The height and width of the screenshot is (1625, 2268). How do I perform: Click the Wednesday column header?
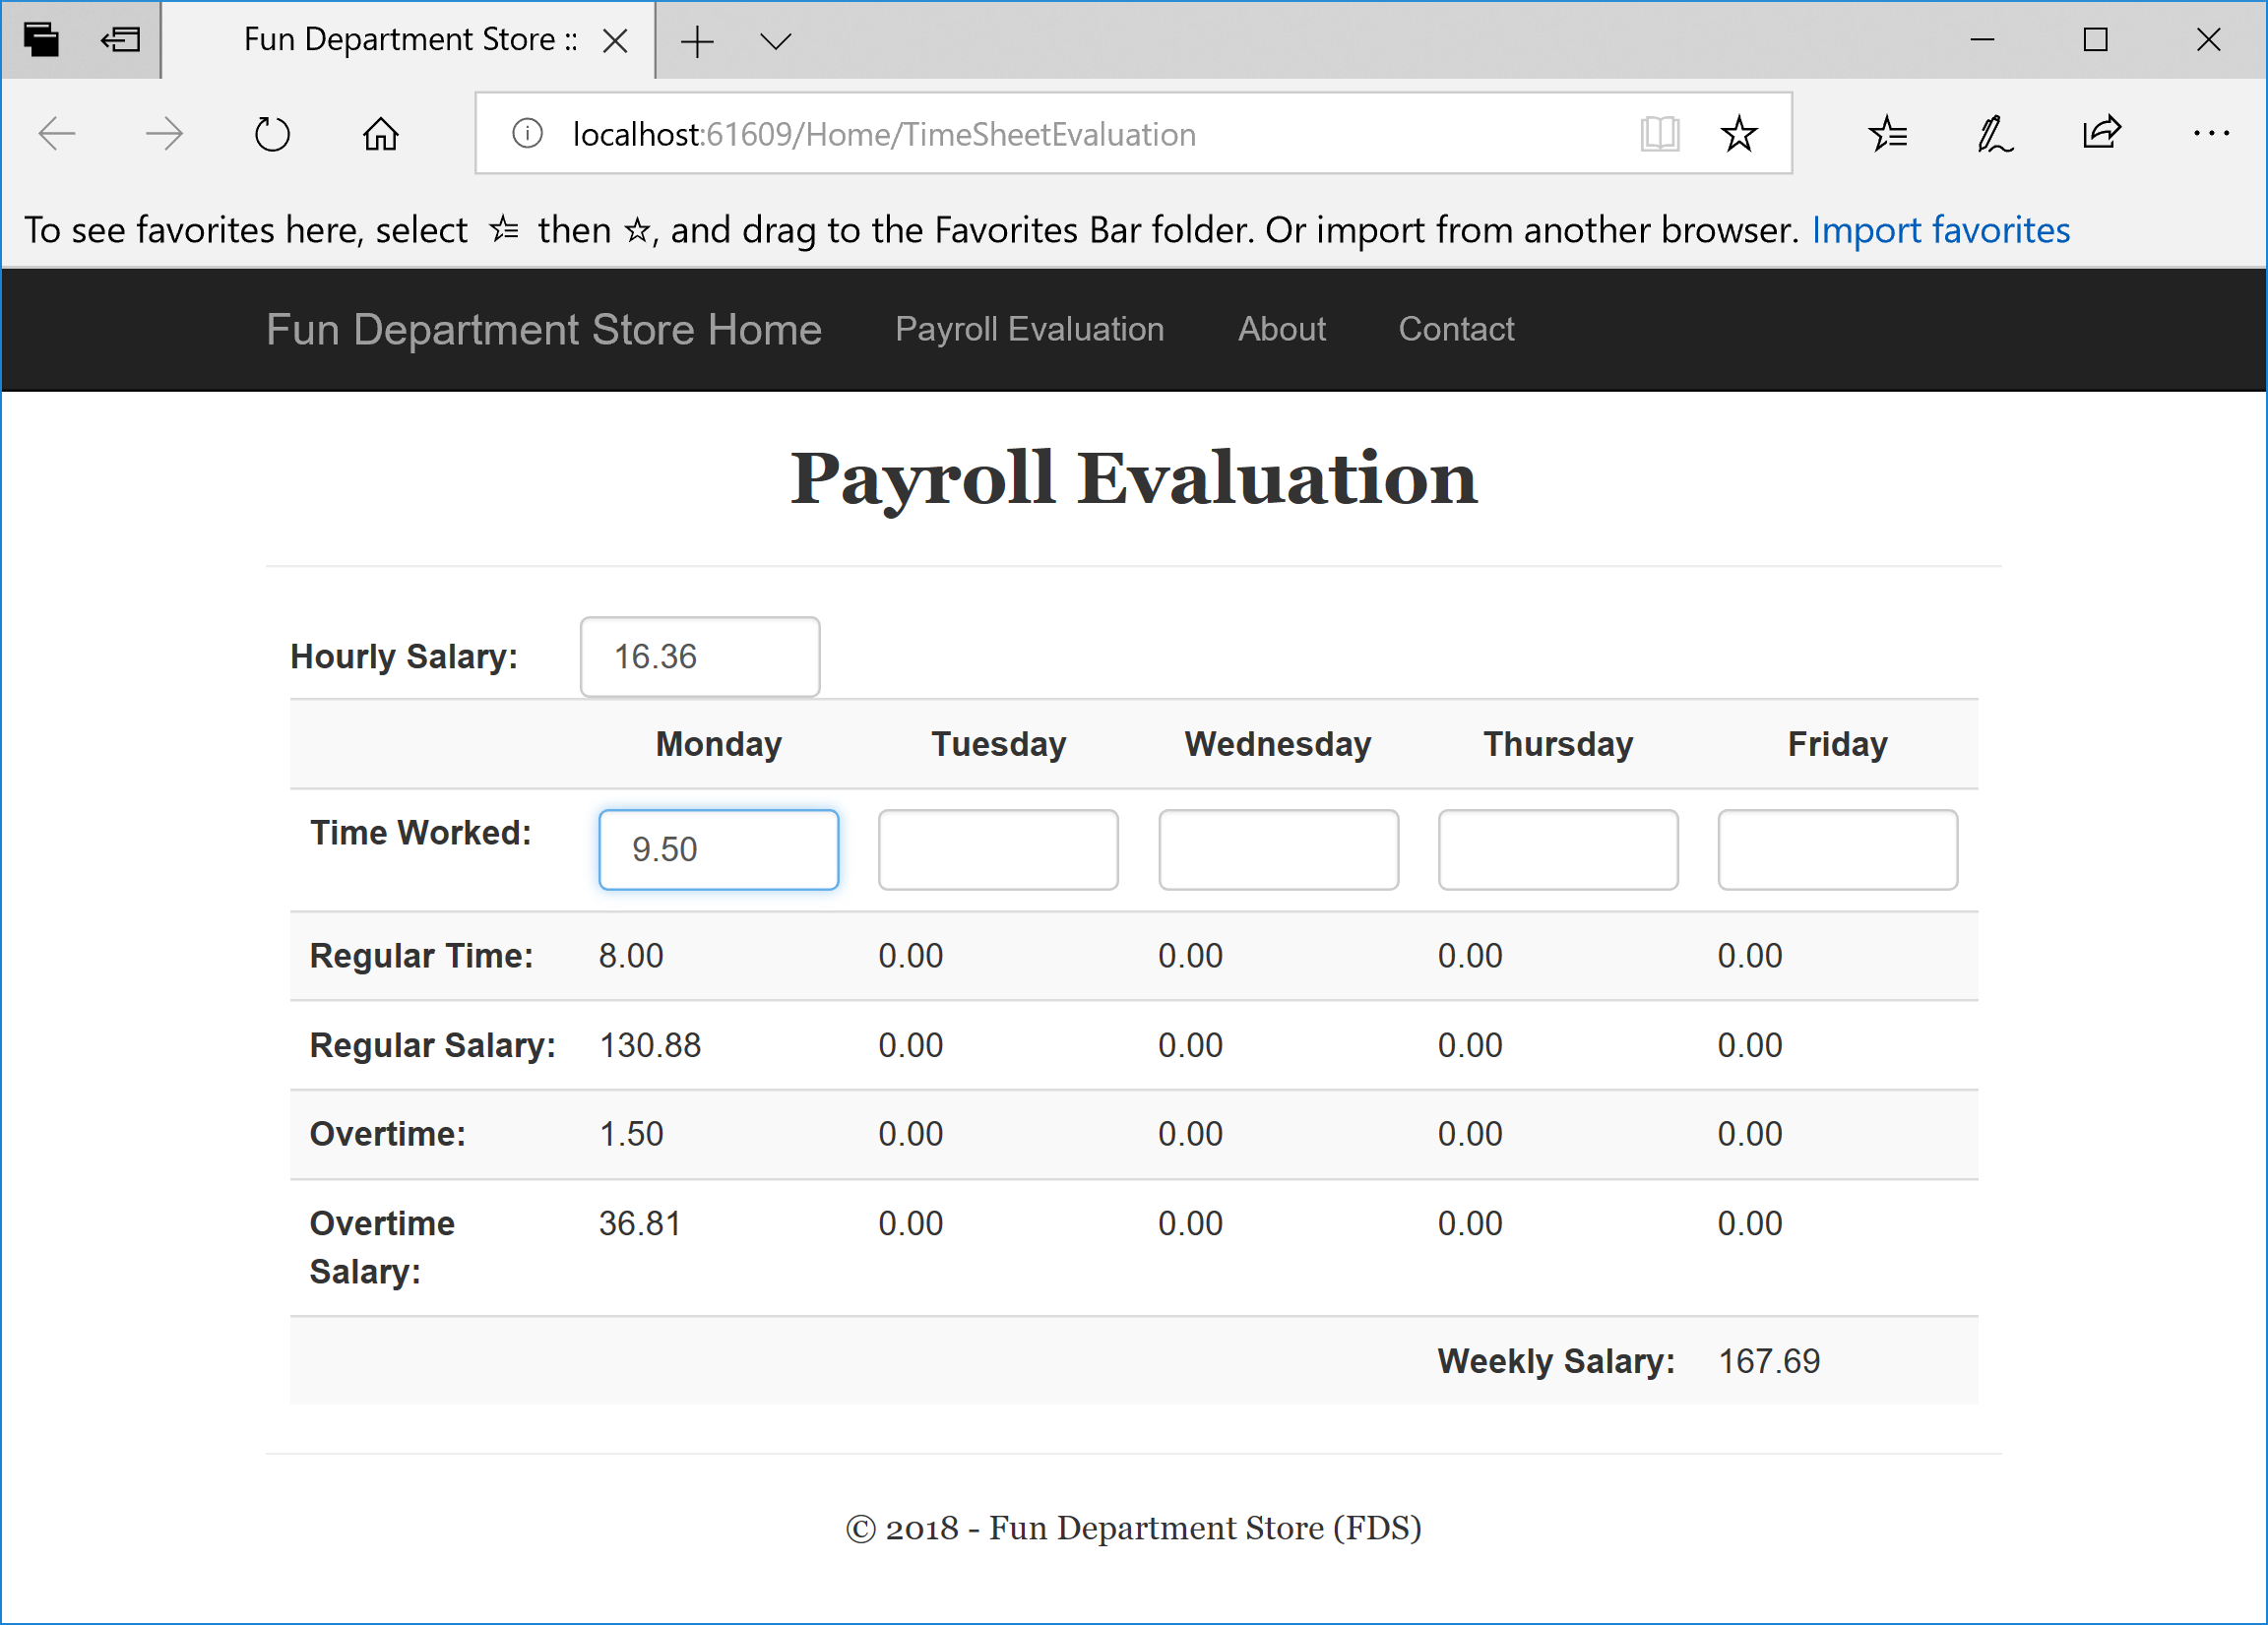pyautogui.click(x=1278, y=744)
